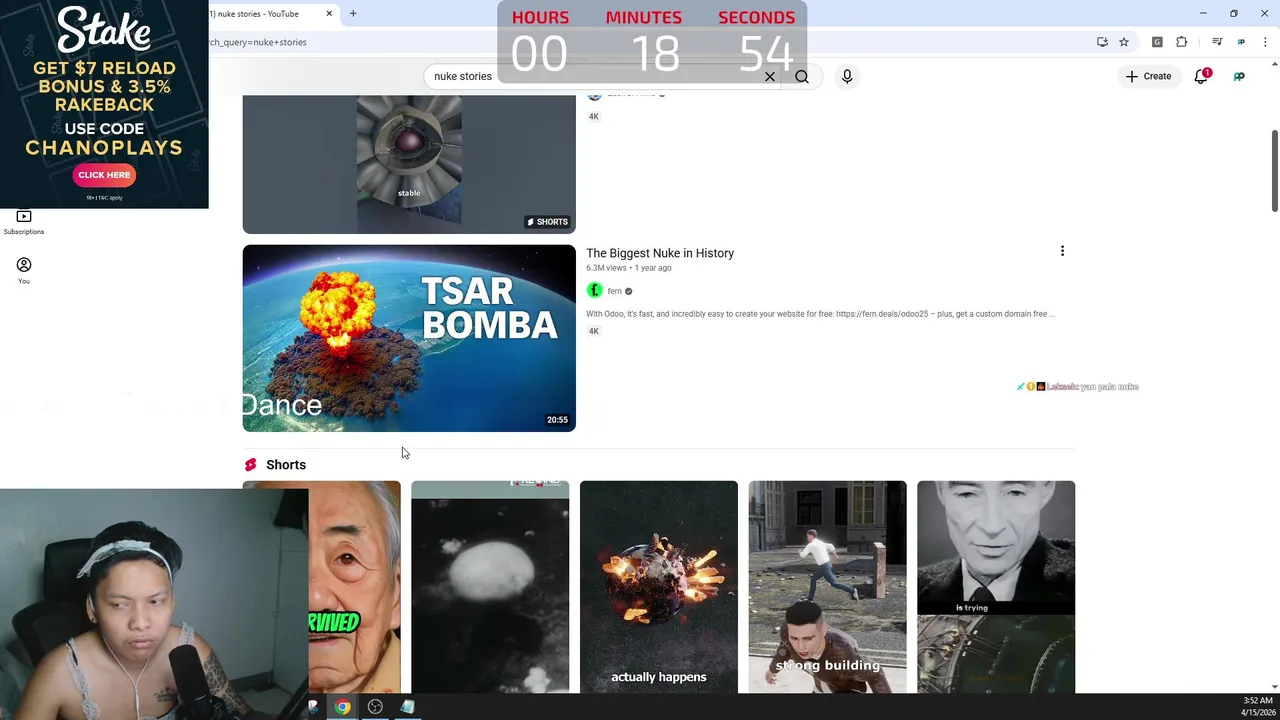
Task: Click the Shorts section heading
Action: (286, 465)
